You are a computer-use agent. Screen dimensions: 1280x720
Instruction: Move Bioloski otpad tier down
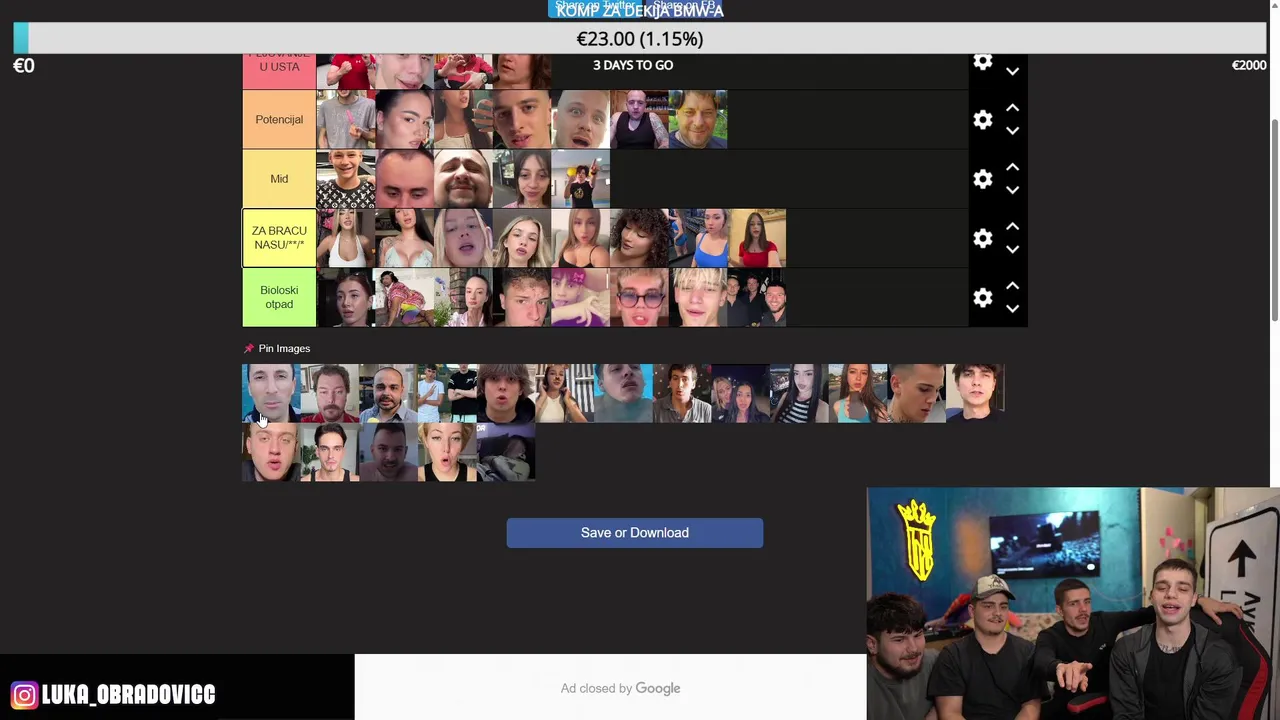pyautogui.click(x=1012, y=309)
